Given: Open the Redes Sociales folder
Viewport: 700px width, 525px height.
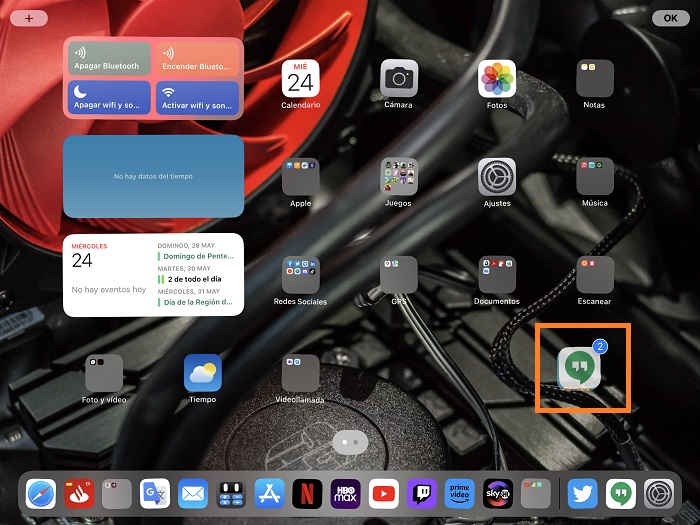Looking at the screenshot, I should tap(300, 275).
